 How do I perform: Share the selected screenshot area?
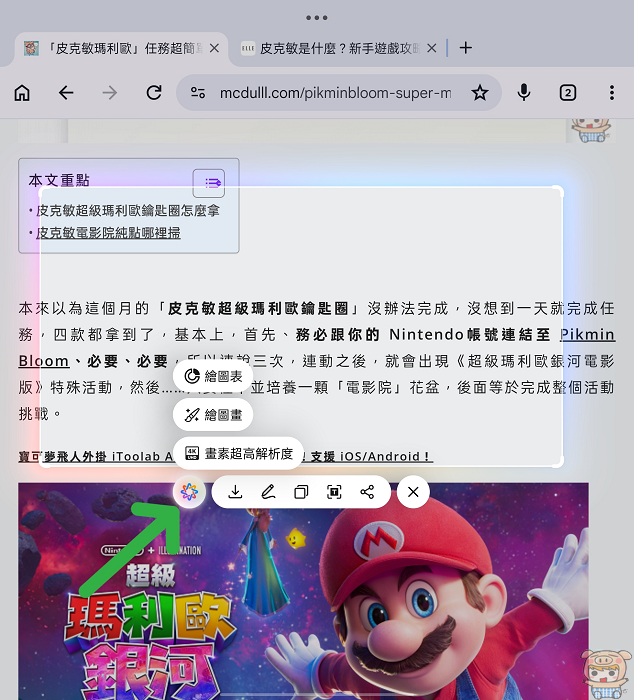(x=367, y=492)
